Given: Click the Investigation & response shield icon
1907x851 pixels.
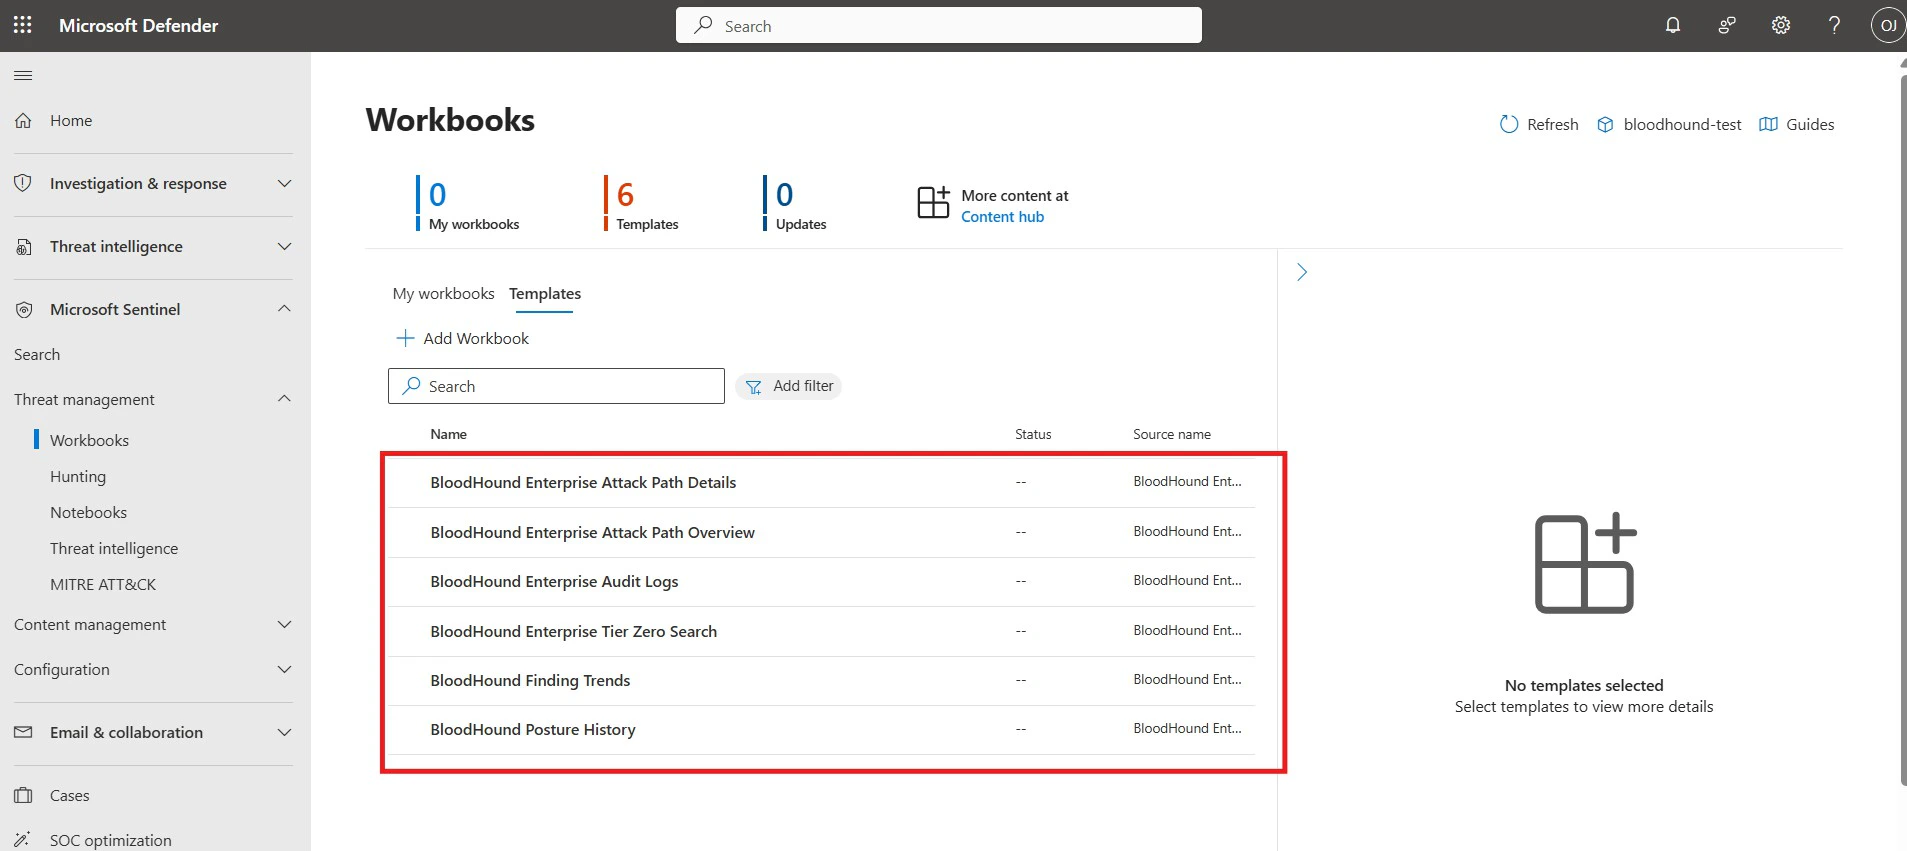Looking at the screenshot, I should click(x=24, y=183).
